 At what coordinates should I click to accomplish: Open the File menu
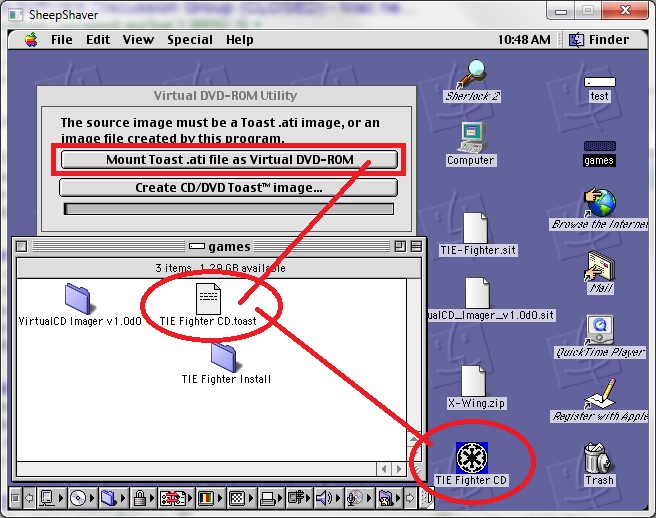62,40
